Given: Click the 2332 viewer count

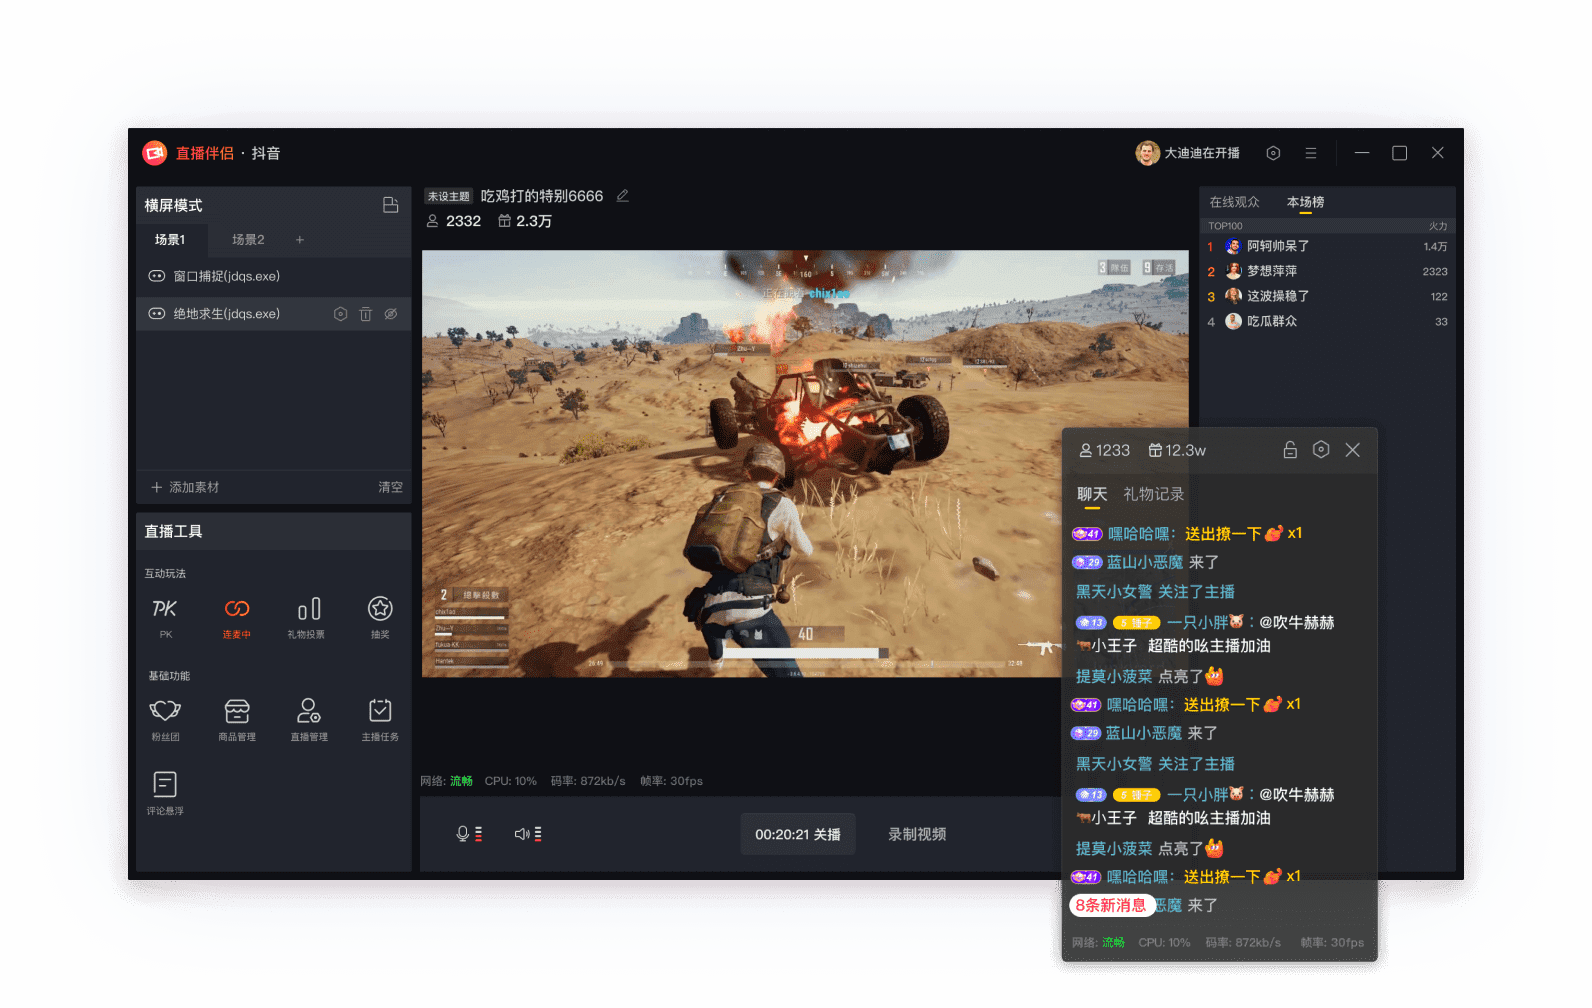Looking at the screenshot, I should pos(454,221).
